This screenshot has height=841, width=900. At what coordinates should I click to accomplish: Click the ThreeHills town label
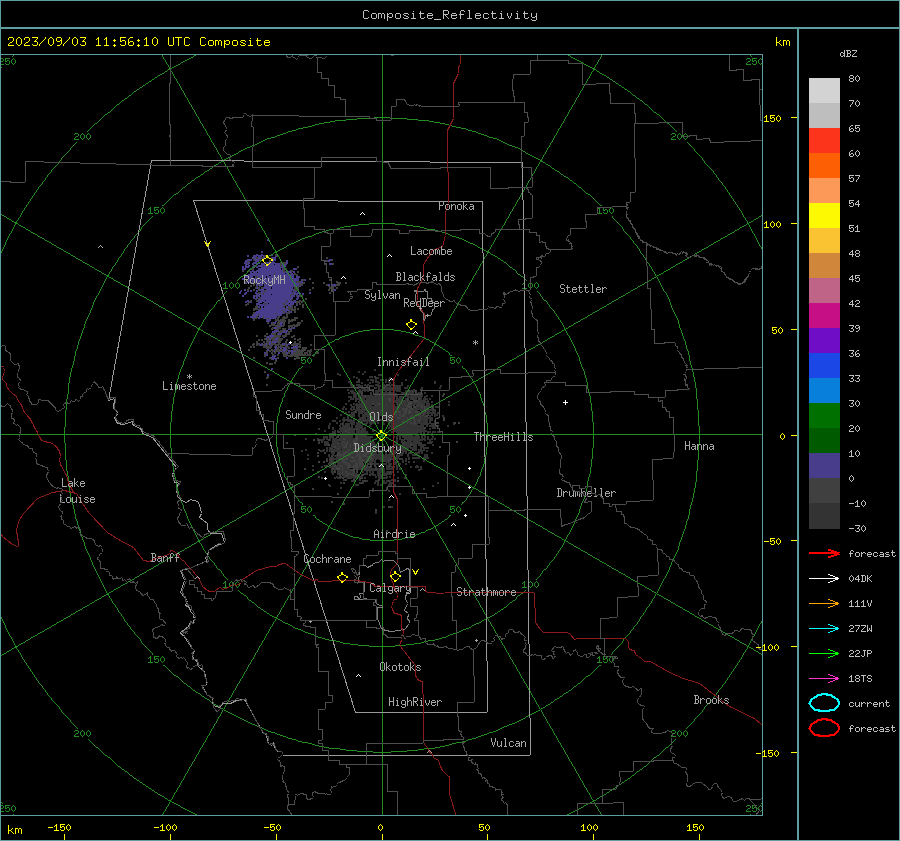(503, 437)
